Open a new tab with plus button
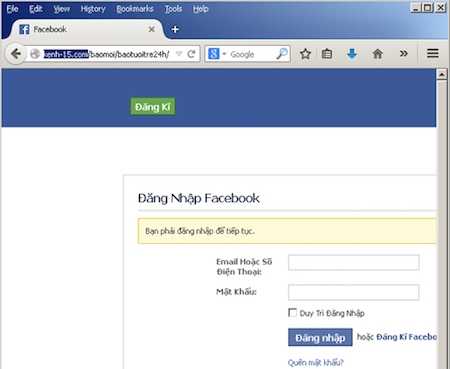This screenshot has height=369, width=450. (175, 29)
